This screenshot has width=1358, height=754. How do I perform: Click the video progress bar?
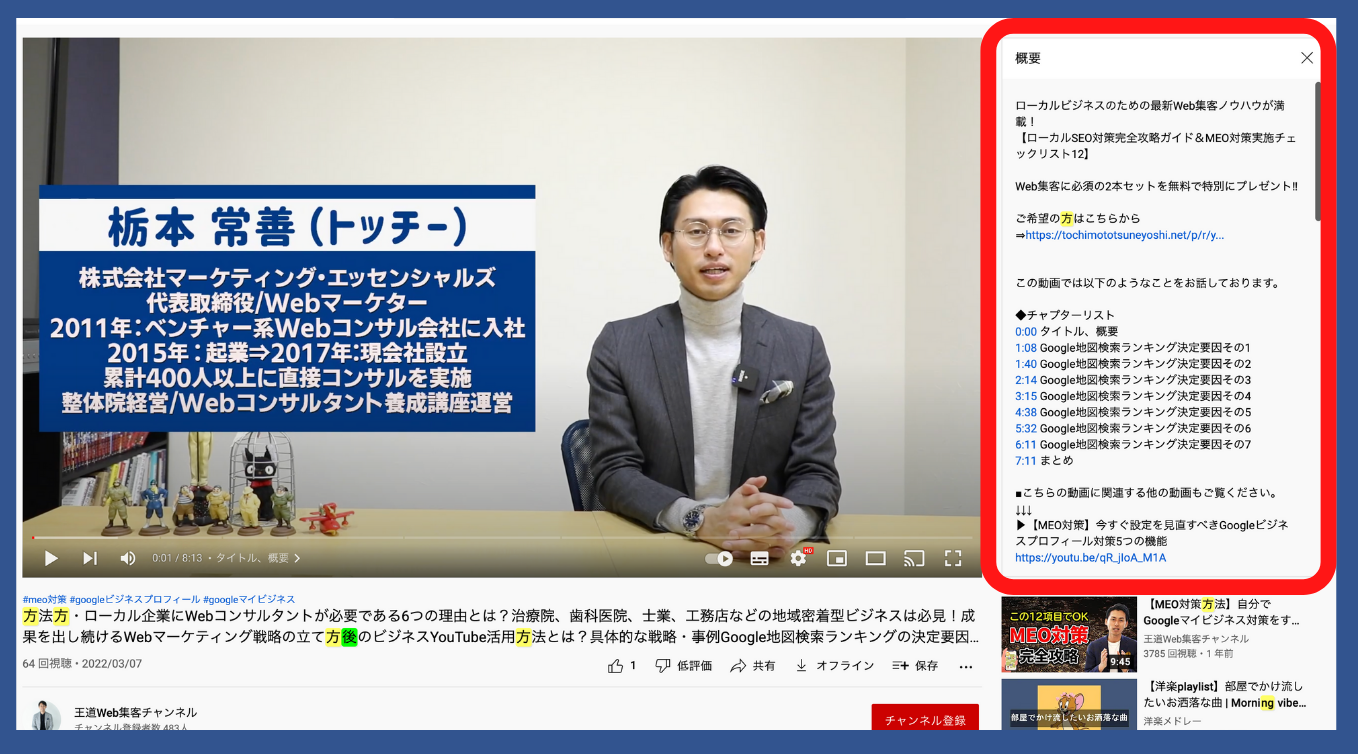tap(502, 539)
